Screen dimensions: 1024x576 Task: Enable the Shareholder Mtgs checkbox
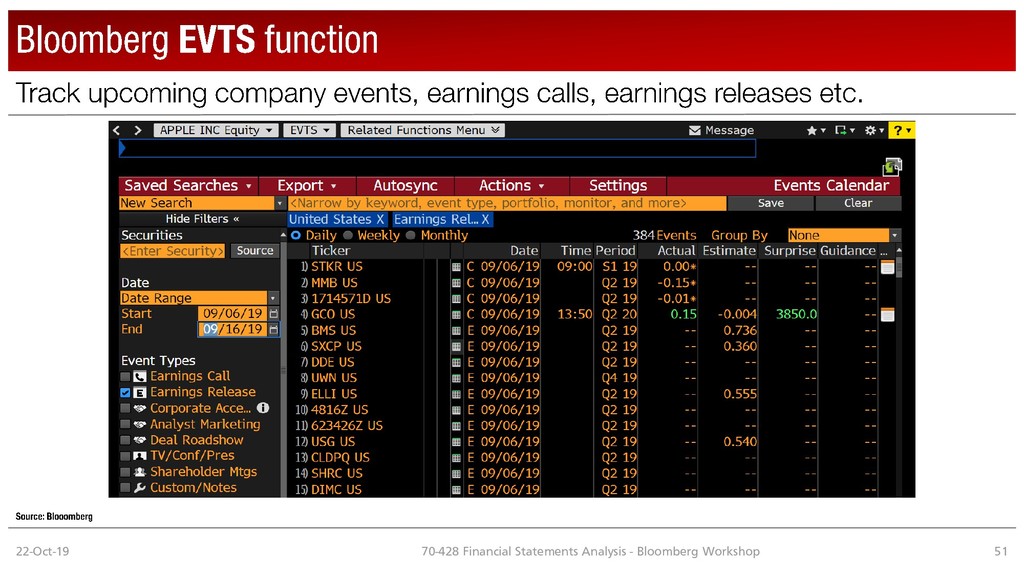[125, 472]
